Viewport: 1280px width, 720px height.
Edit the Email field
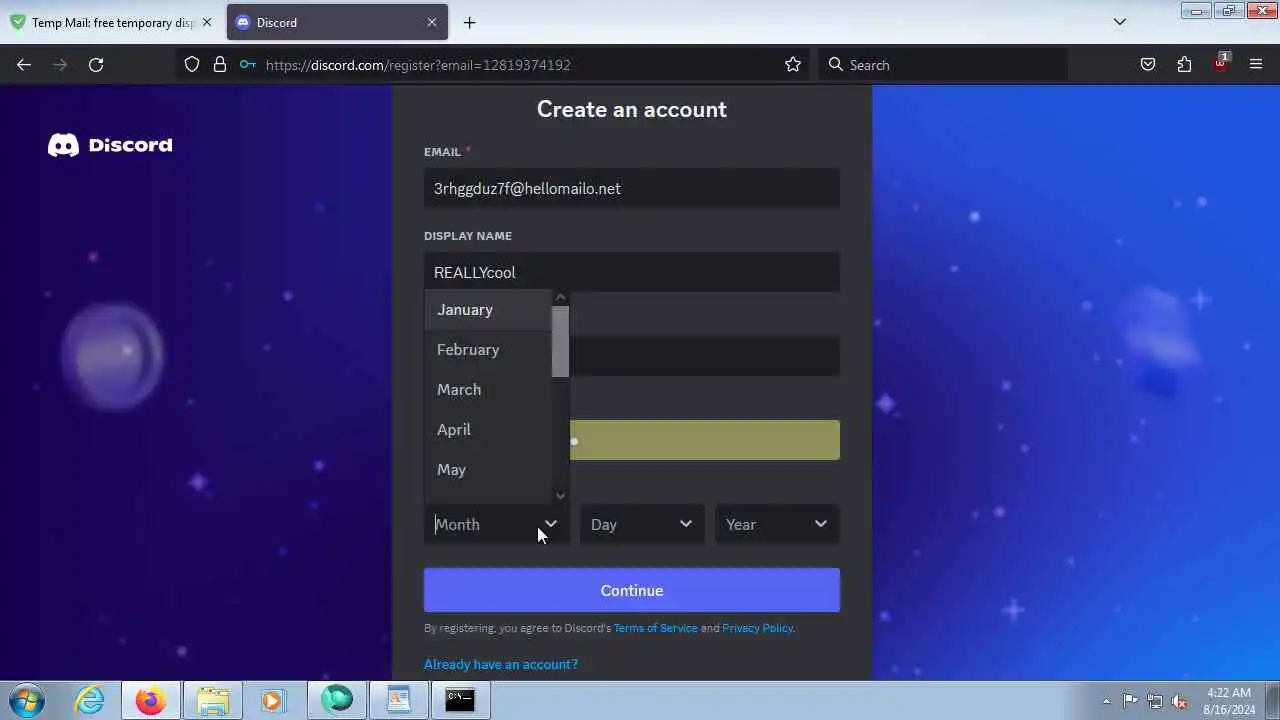pyautogui.click(x=632, y=188)
